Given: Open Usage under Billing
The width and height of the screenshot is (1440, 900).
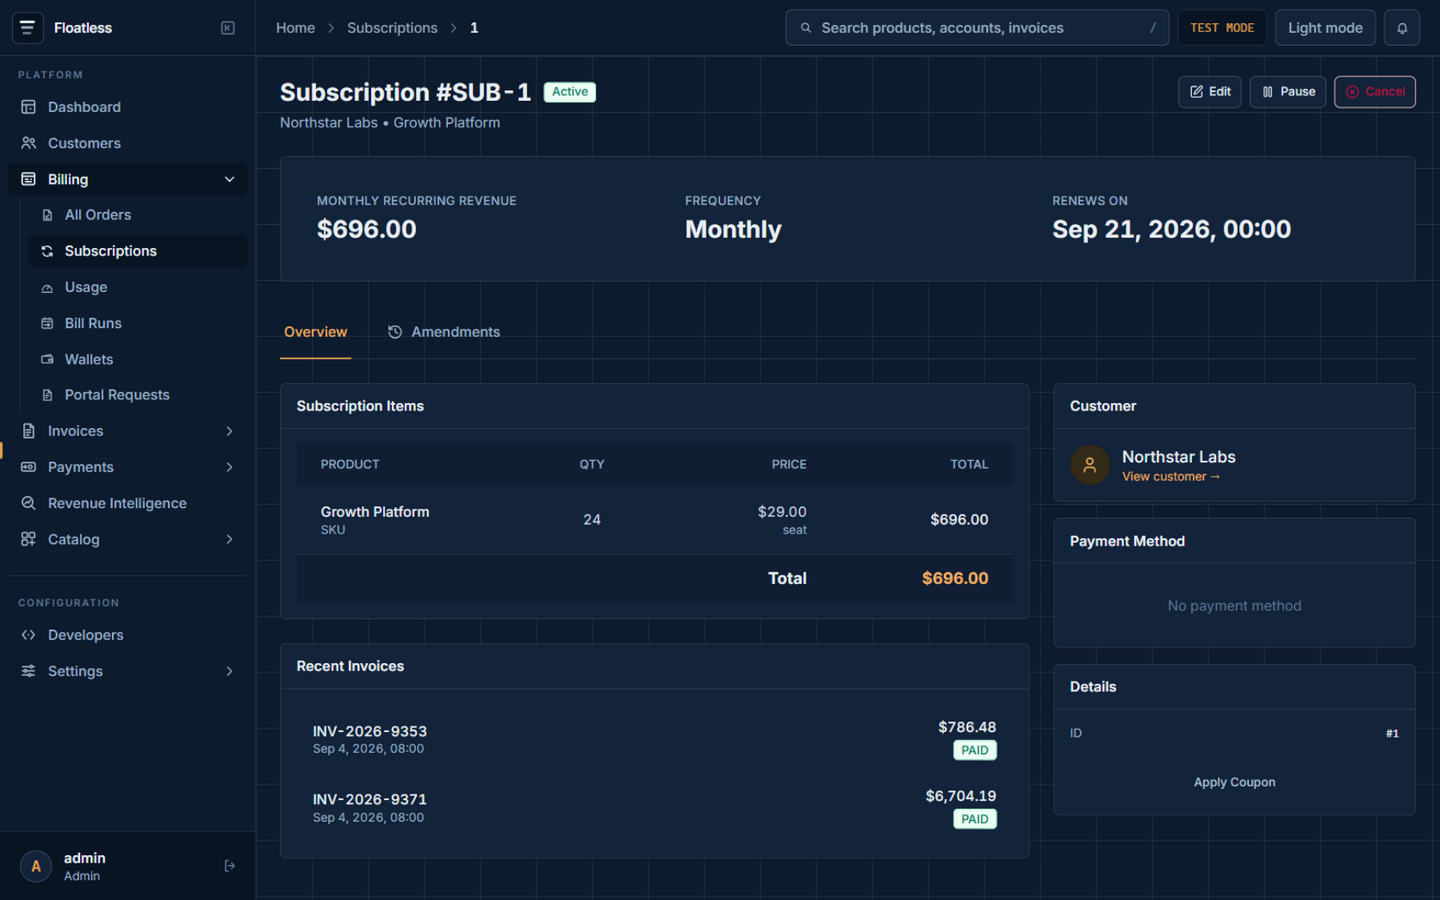Looking at the screenshot, I should (138, 287).
